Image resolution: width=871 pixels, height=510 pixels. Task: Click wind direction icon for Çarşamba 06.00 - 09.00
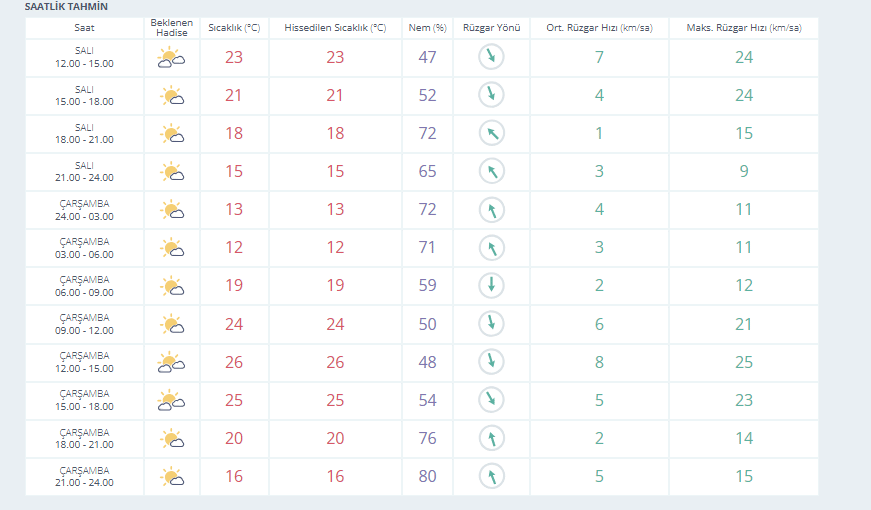pos(492,286)
